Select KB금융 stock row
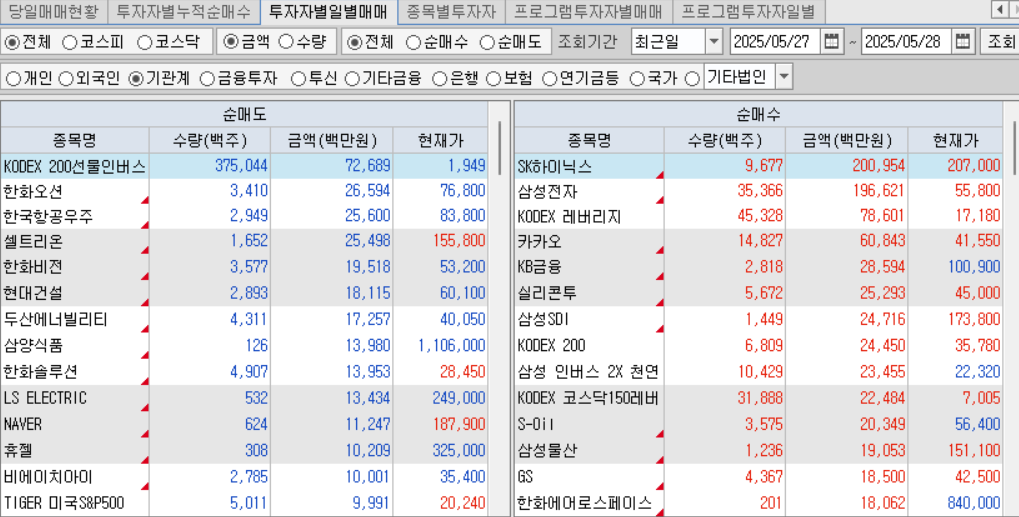This screenshot has width=1019, height=517. (x=759, y=267)
